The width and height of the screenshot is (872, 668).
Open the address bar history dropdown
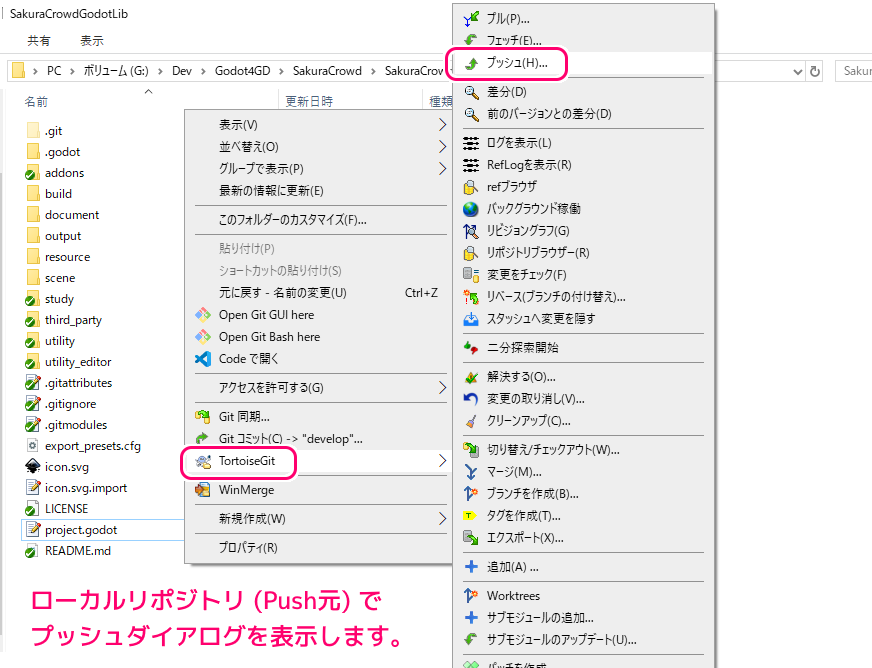coord(796,71)
